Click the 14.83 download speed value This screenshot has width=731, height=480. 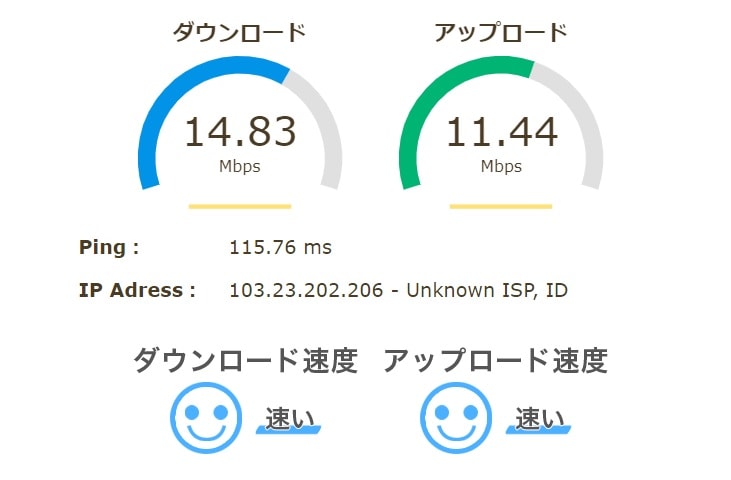(x=240, y=132)
